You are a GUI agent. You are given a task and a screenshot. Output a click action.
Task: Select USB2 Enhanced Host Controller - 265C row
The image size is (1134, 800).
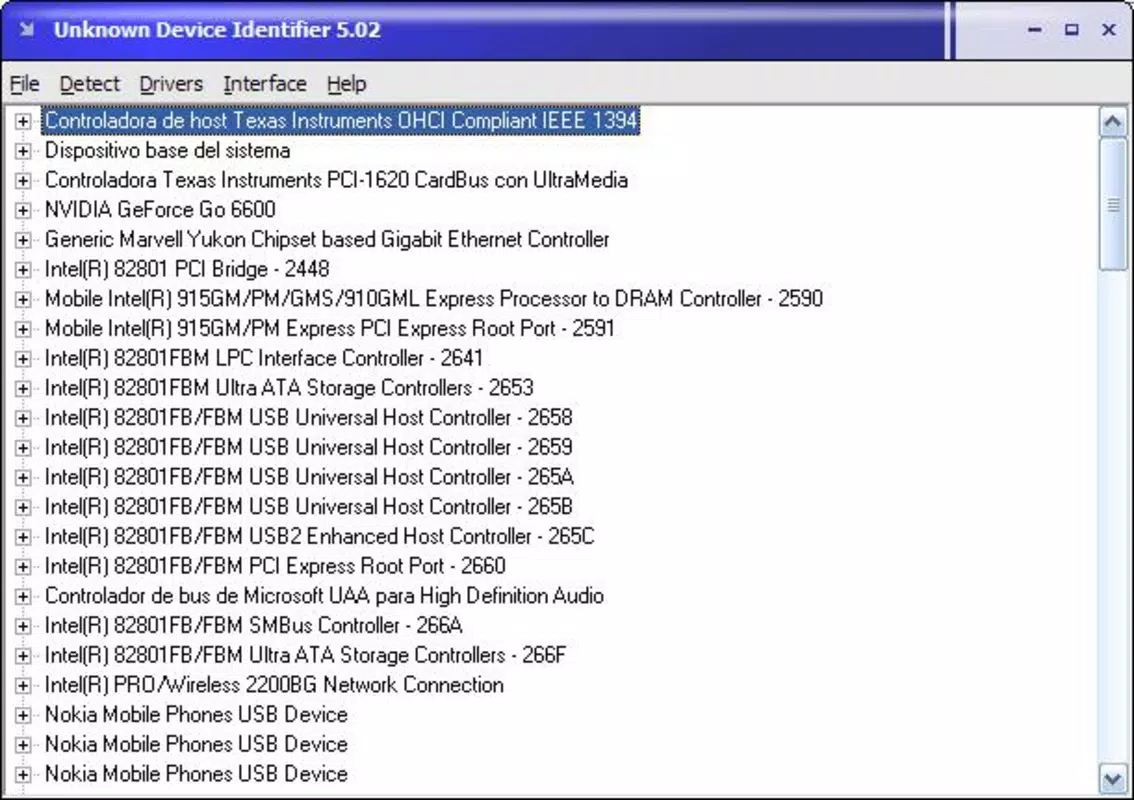[x=319, y=536]
